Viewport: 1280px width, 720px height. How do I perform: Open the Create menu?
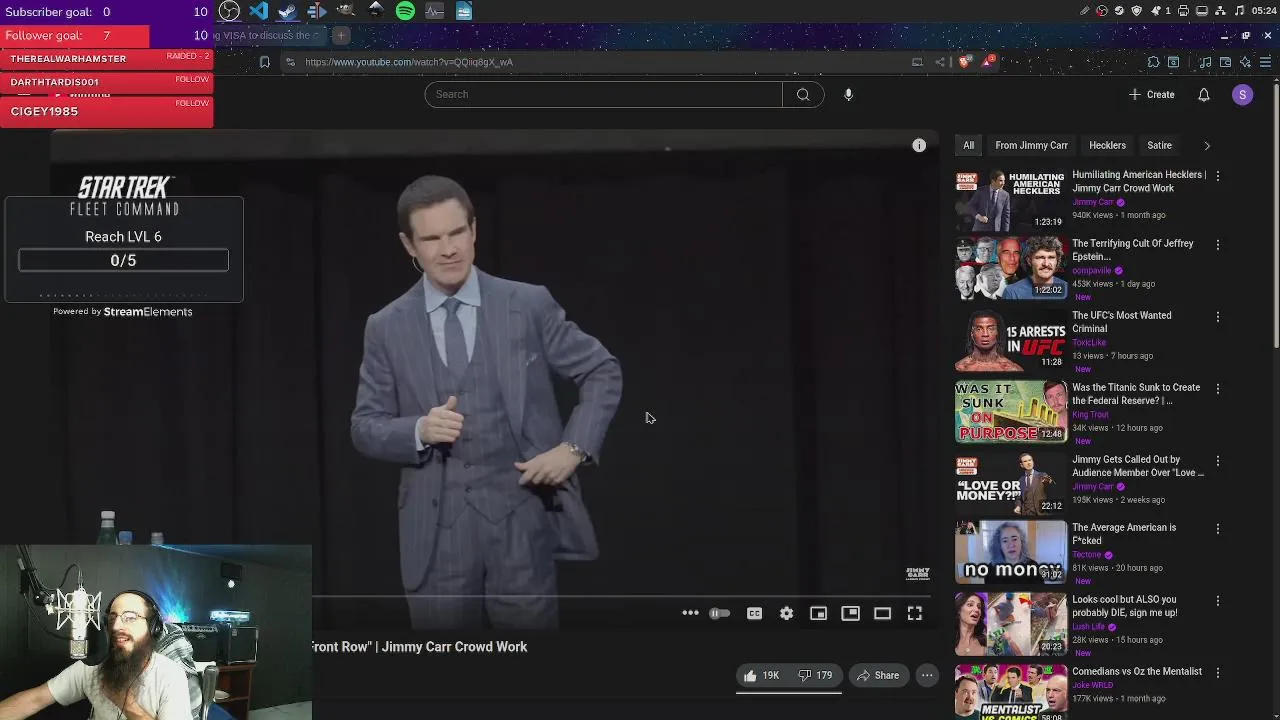click(1151, 94)
